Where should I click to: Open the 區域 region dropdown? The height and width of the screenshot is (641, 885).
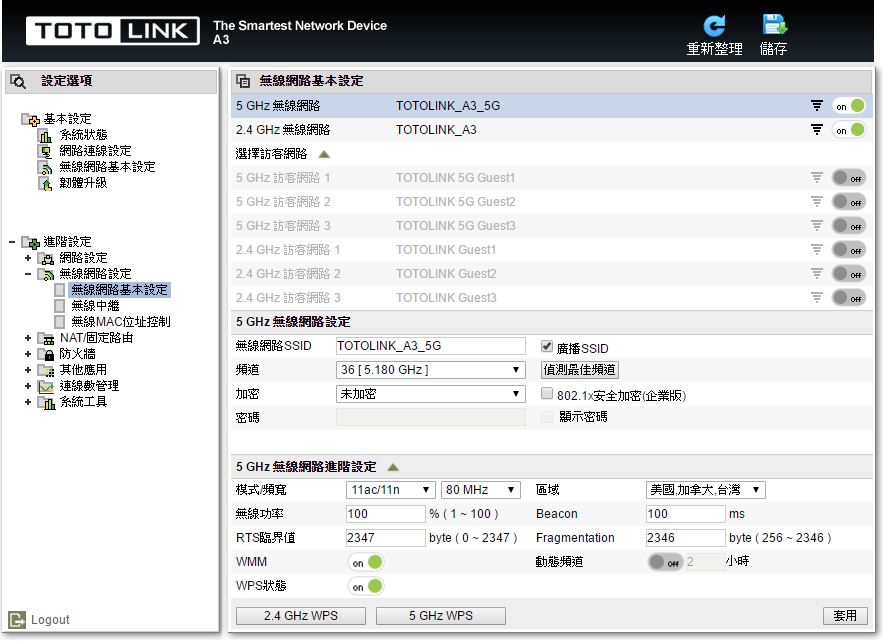706,490
